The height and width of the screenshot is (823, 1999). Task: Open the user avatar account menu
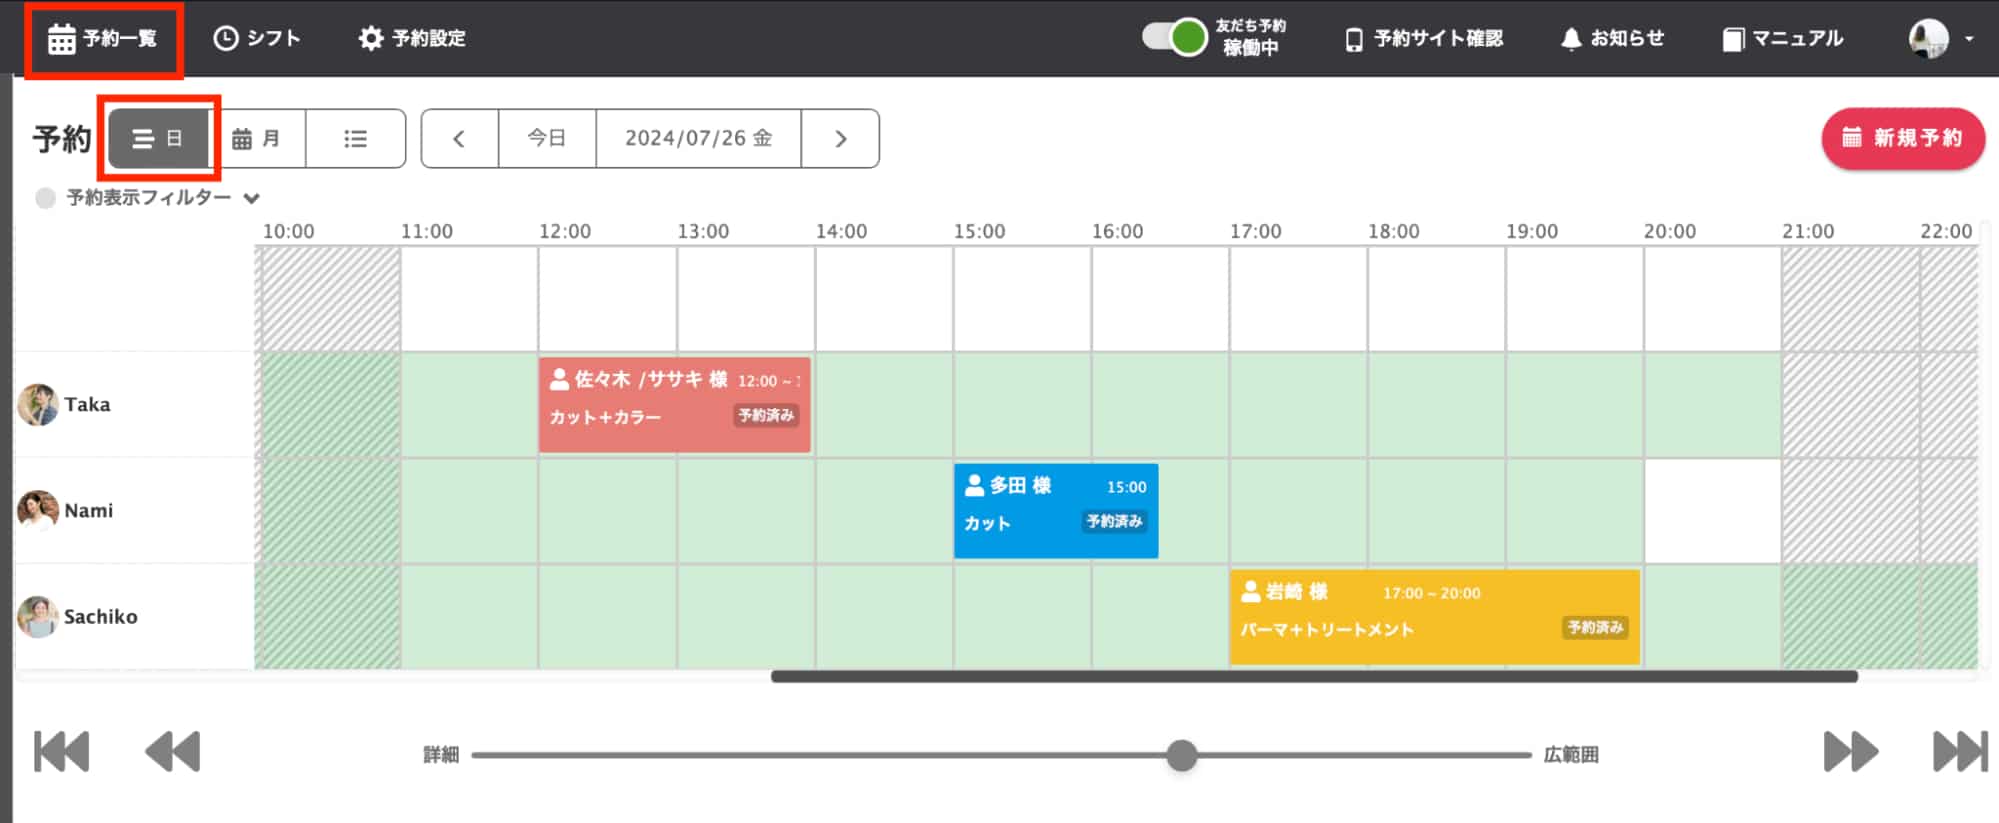(1940, 38)
